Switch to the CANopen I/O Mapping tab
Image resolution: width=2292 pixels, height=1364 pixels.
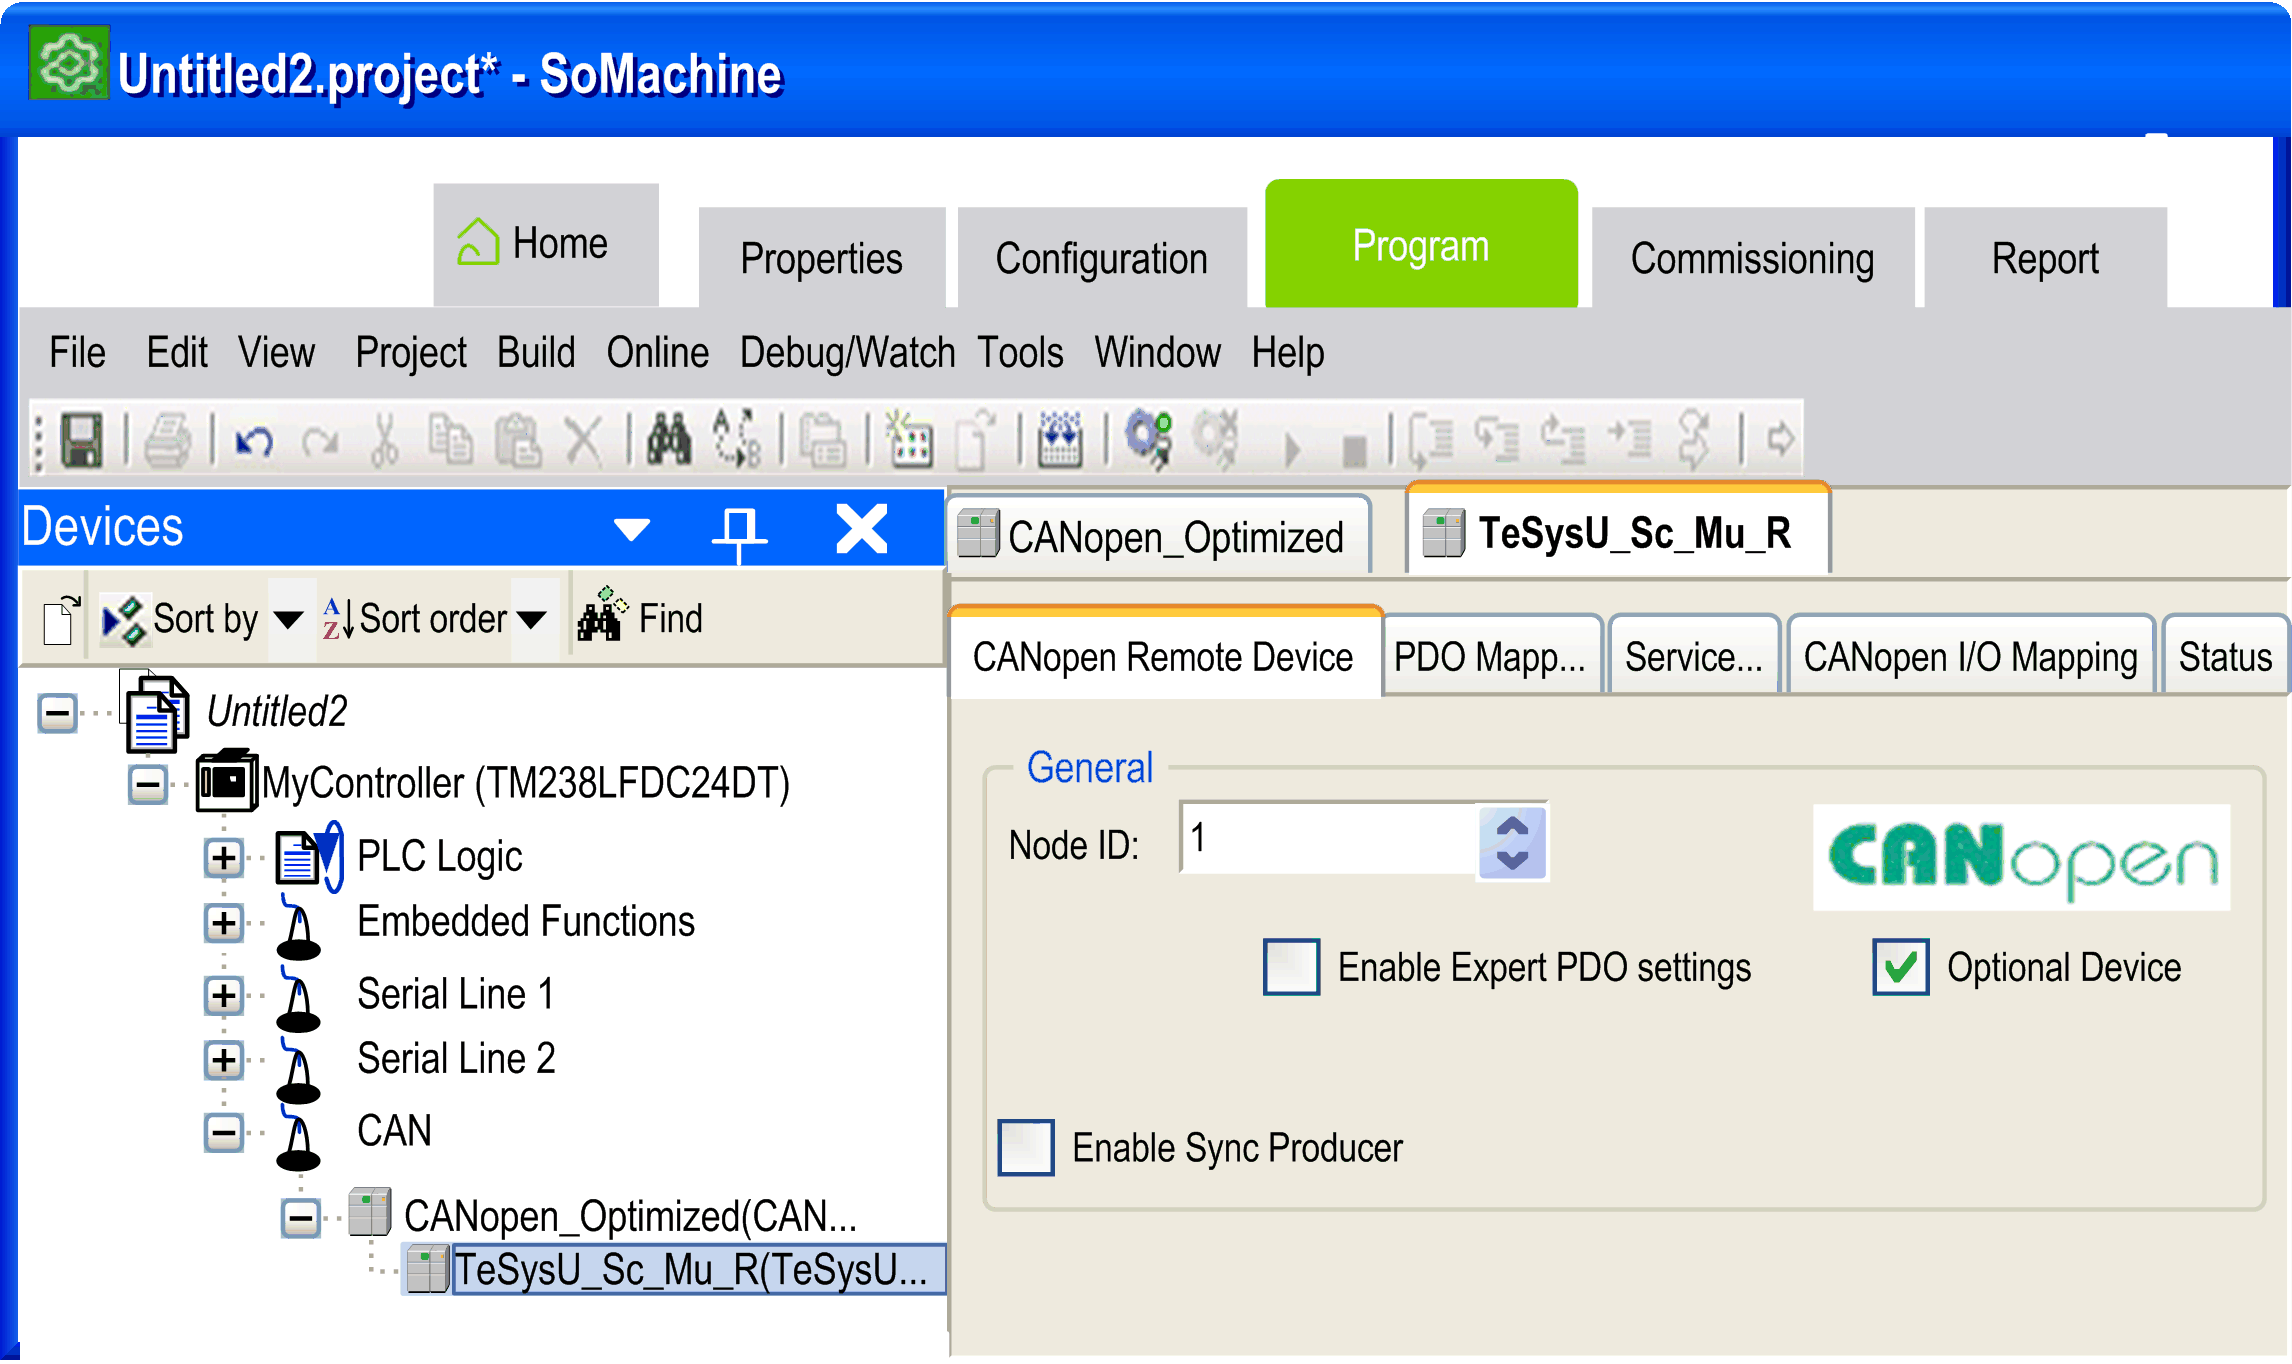(1969, 657)
